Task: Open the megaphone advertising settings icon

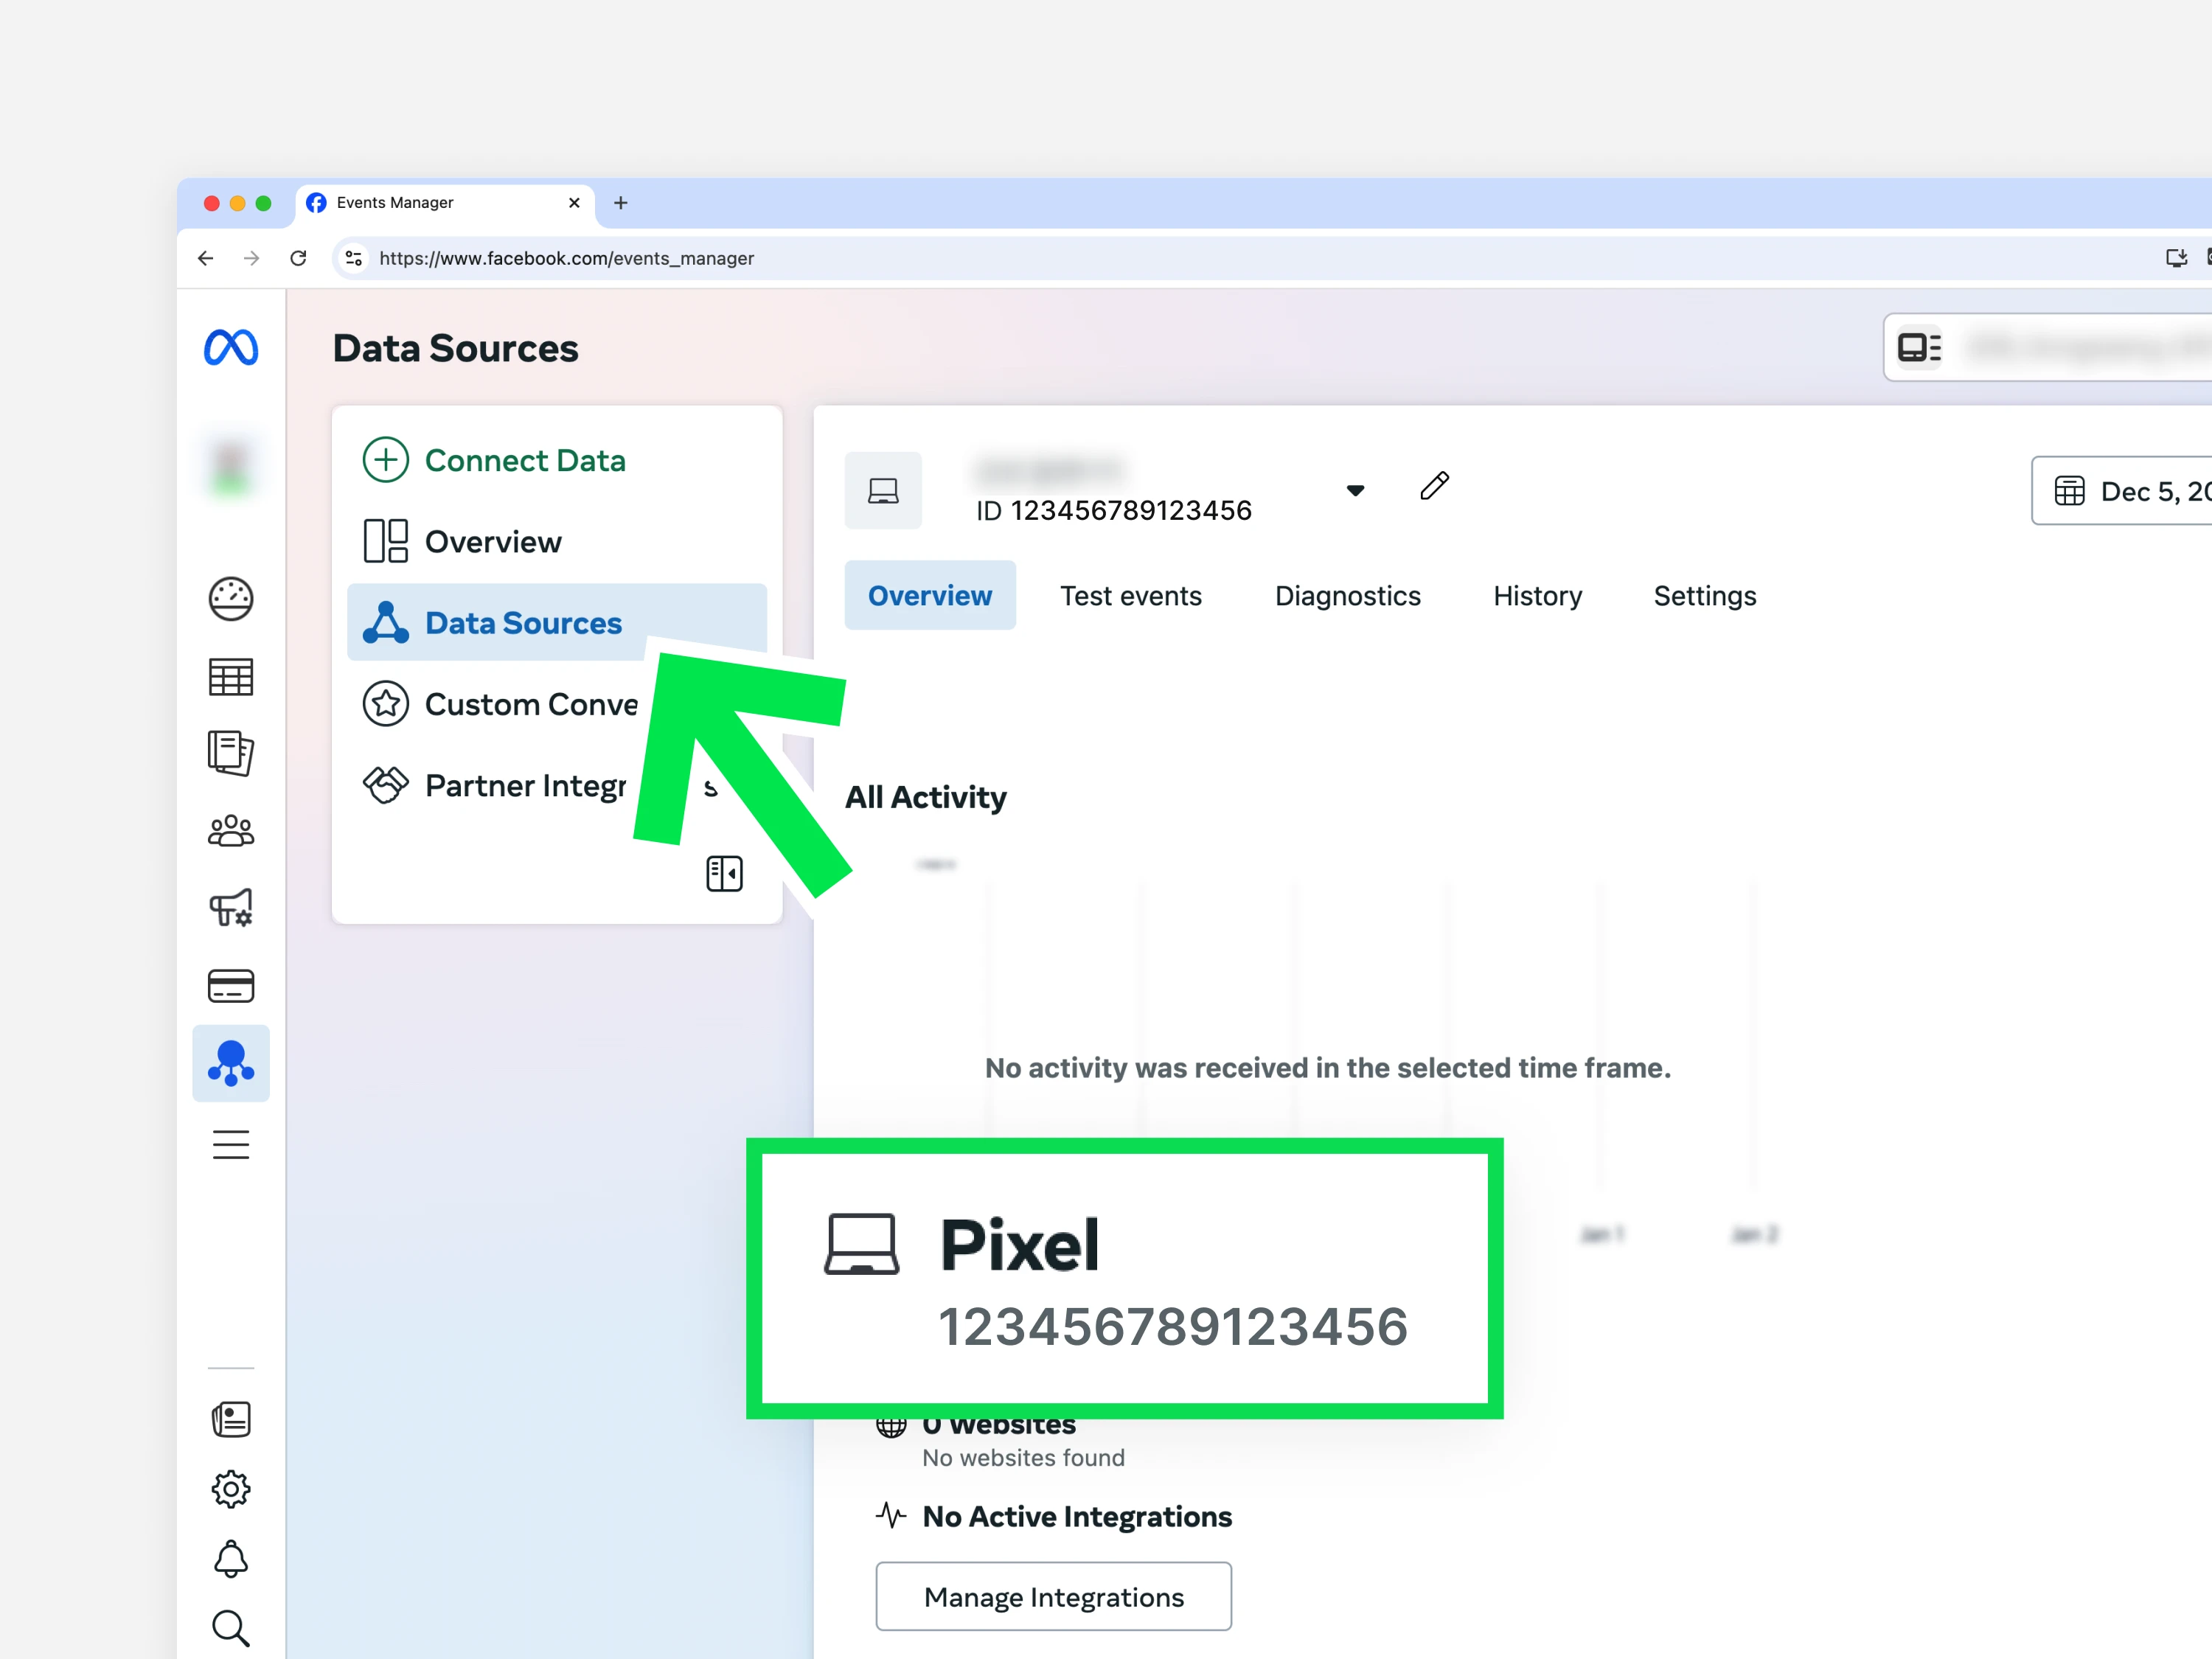Action: [231, 908]
